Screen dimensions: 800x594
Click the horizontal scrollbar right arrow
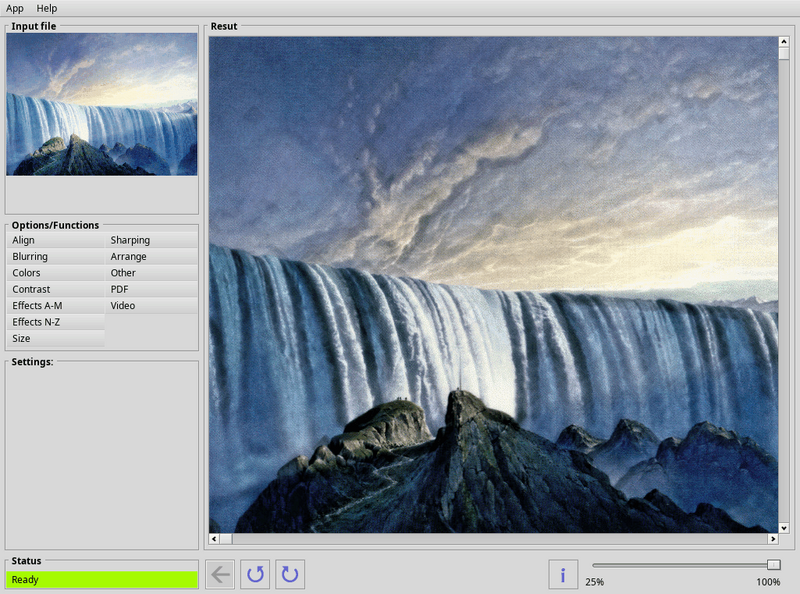pos(773,538)
